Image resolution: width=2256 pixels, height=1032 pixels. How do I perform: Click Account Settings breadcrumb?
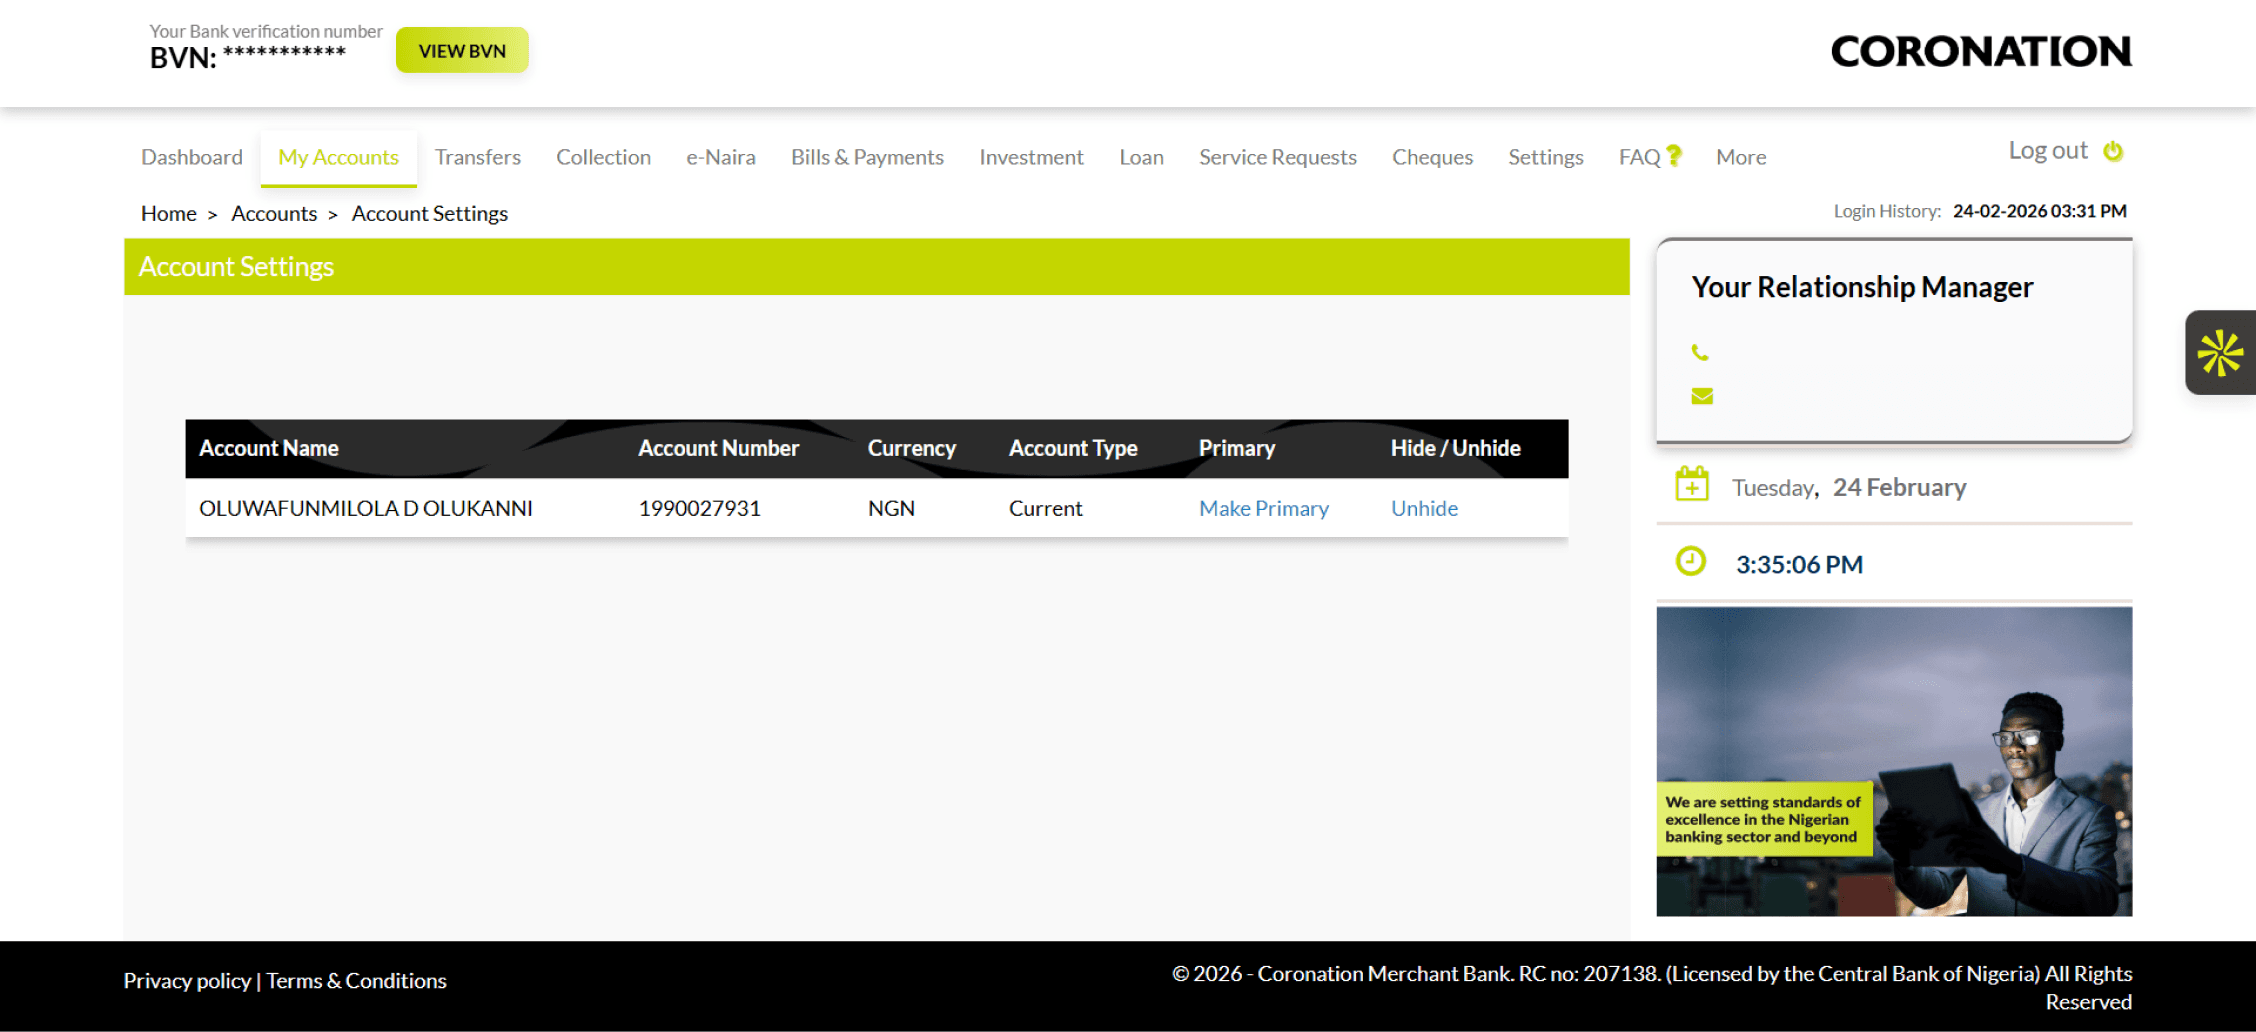click(x=430, y=213)
